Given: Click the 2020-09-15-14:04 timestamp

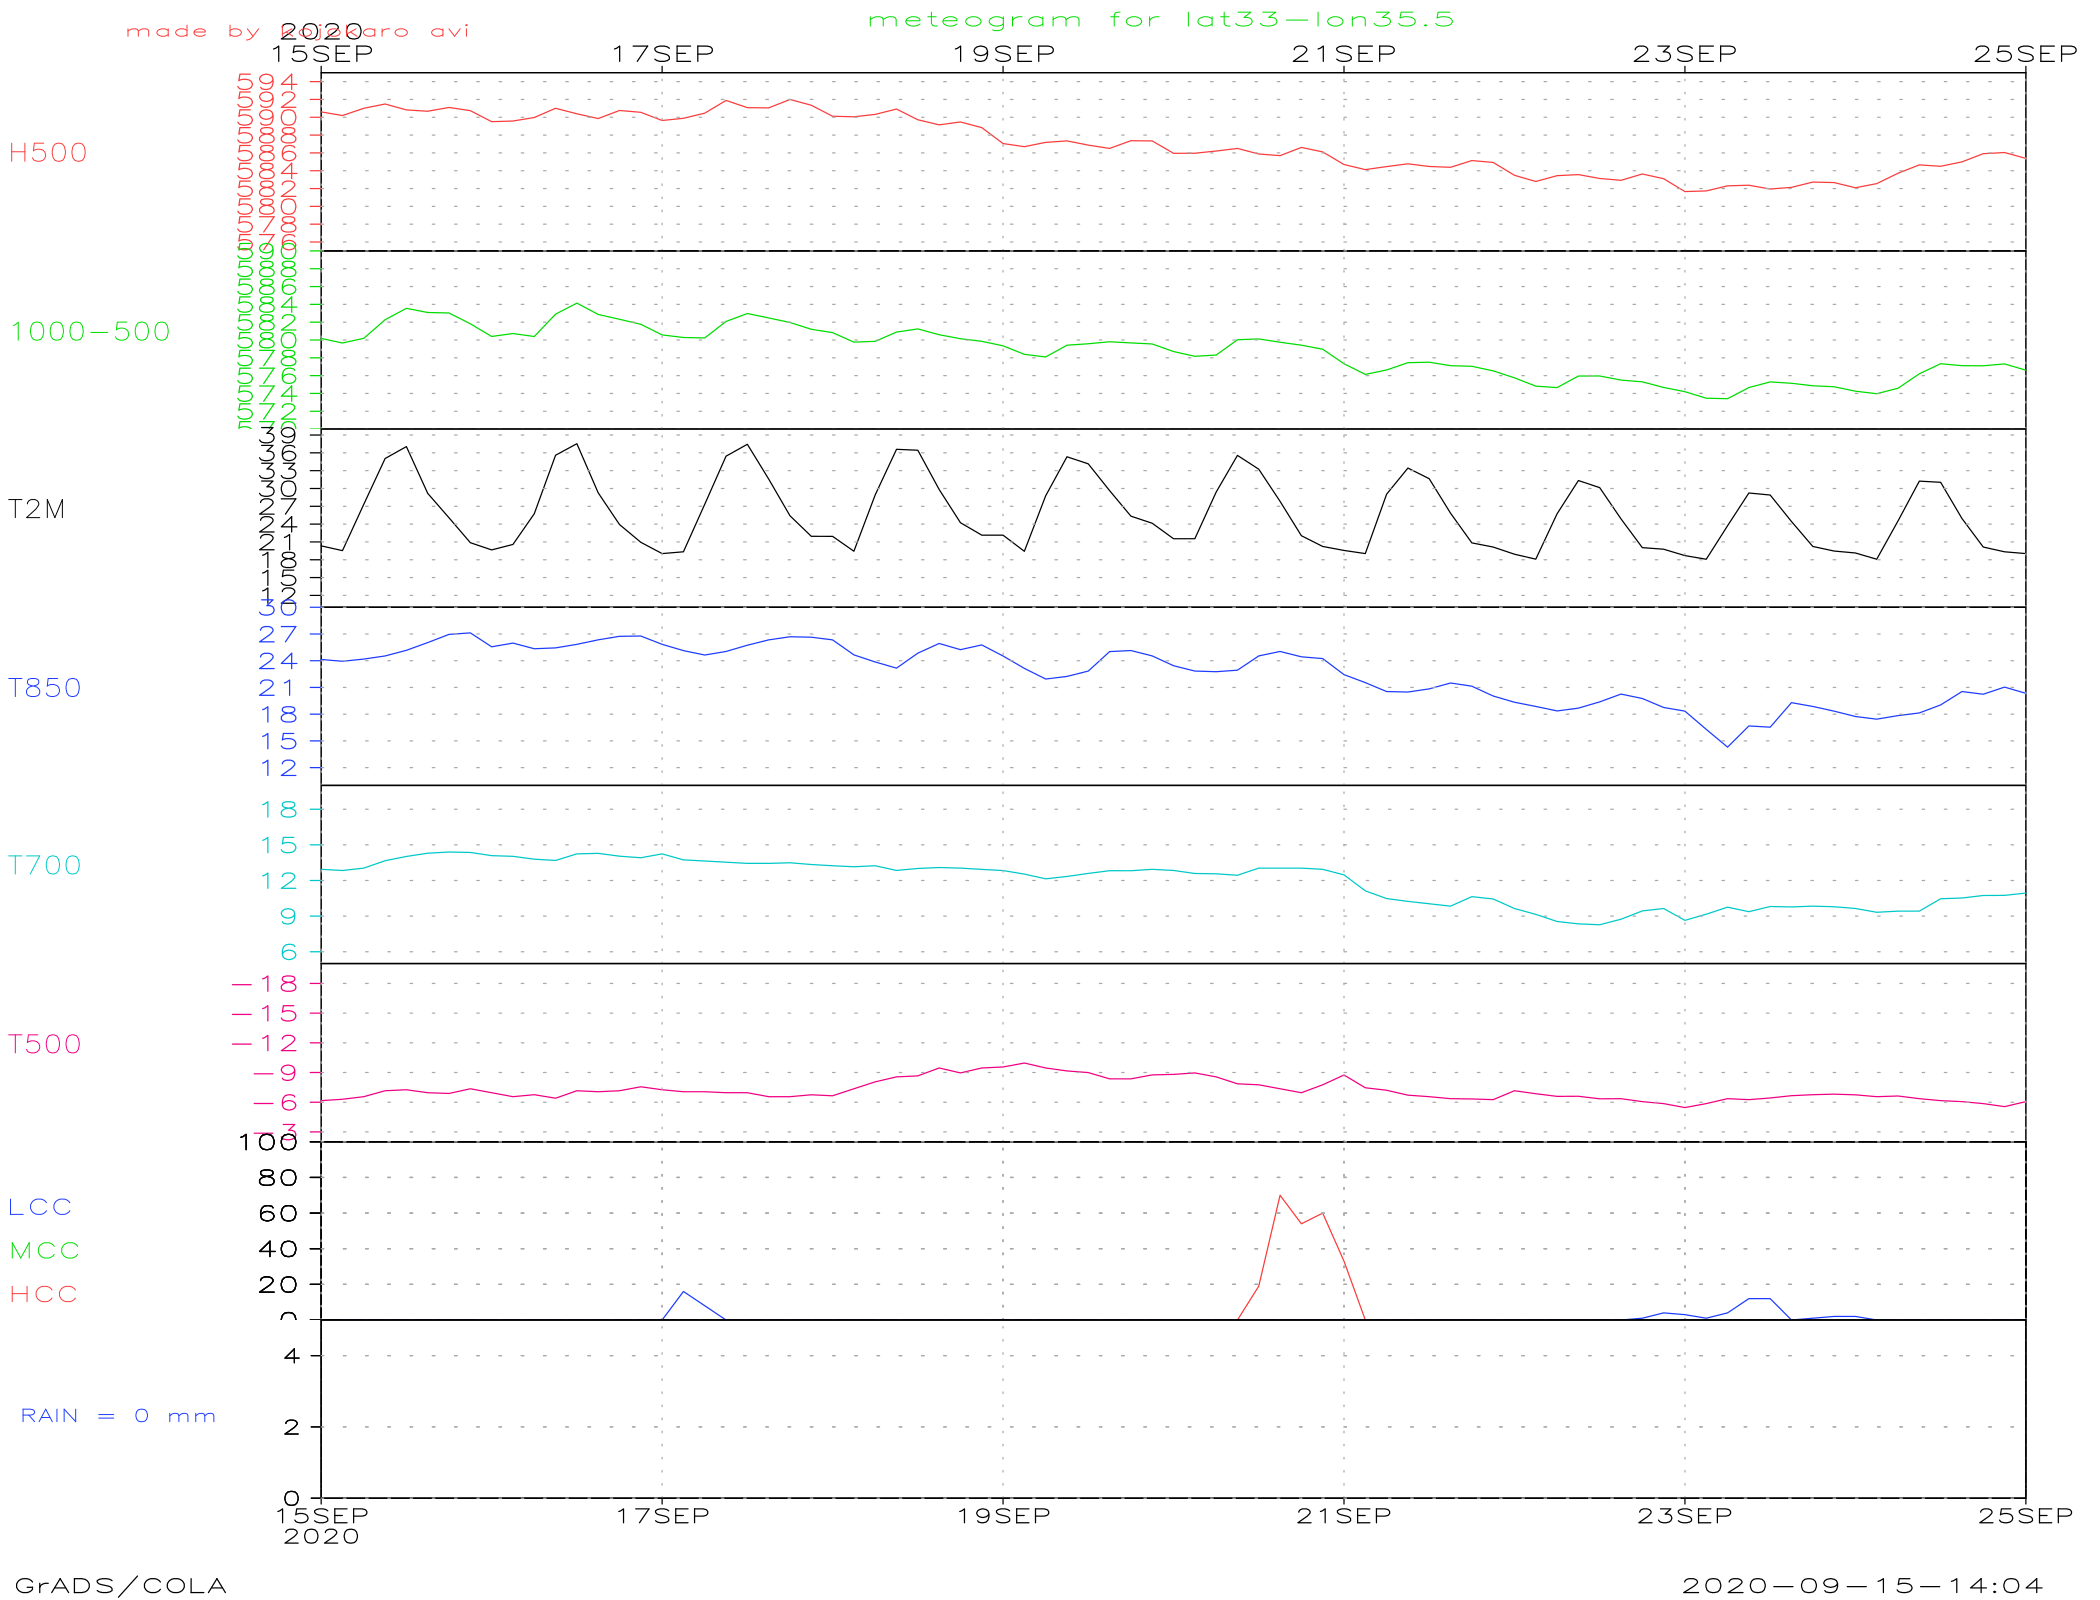Looking at the screenshot, I should coord(1862,1586).
